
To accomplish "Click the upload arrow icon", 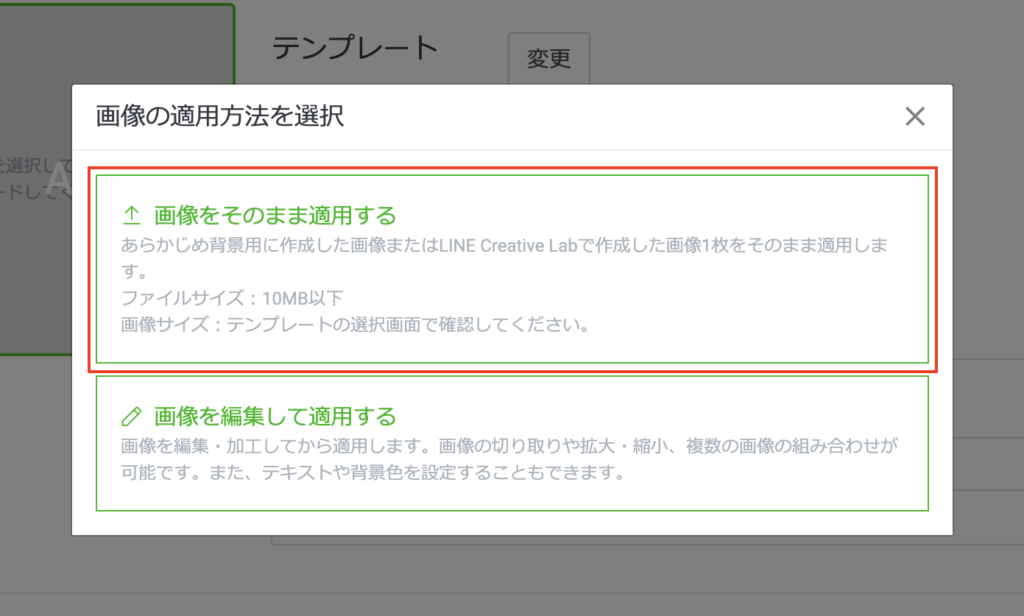I will coord(131,216).
